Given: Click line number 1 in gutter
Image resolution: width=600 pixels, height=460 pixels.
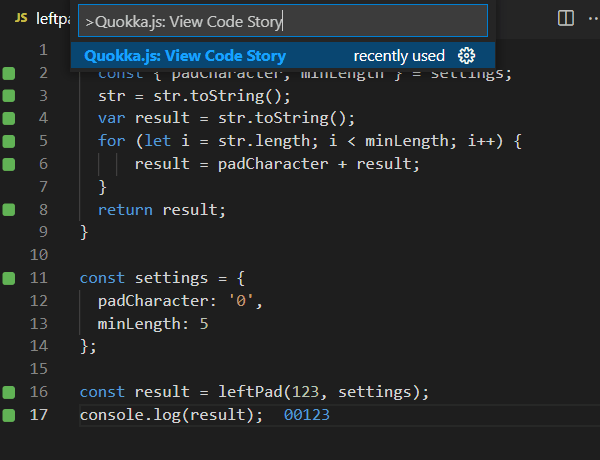Looking at the screenshot, I should (x=43, y=50).
